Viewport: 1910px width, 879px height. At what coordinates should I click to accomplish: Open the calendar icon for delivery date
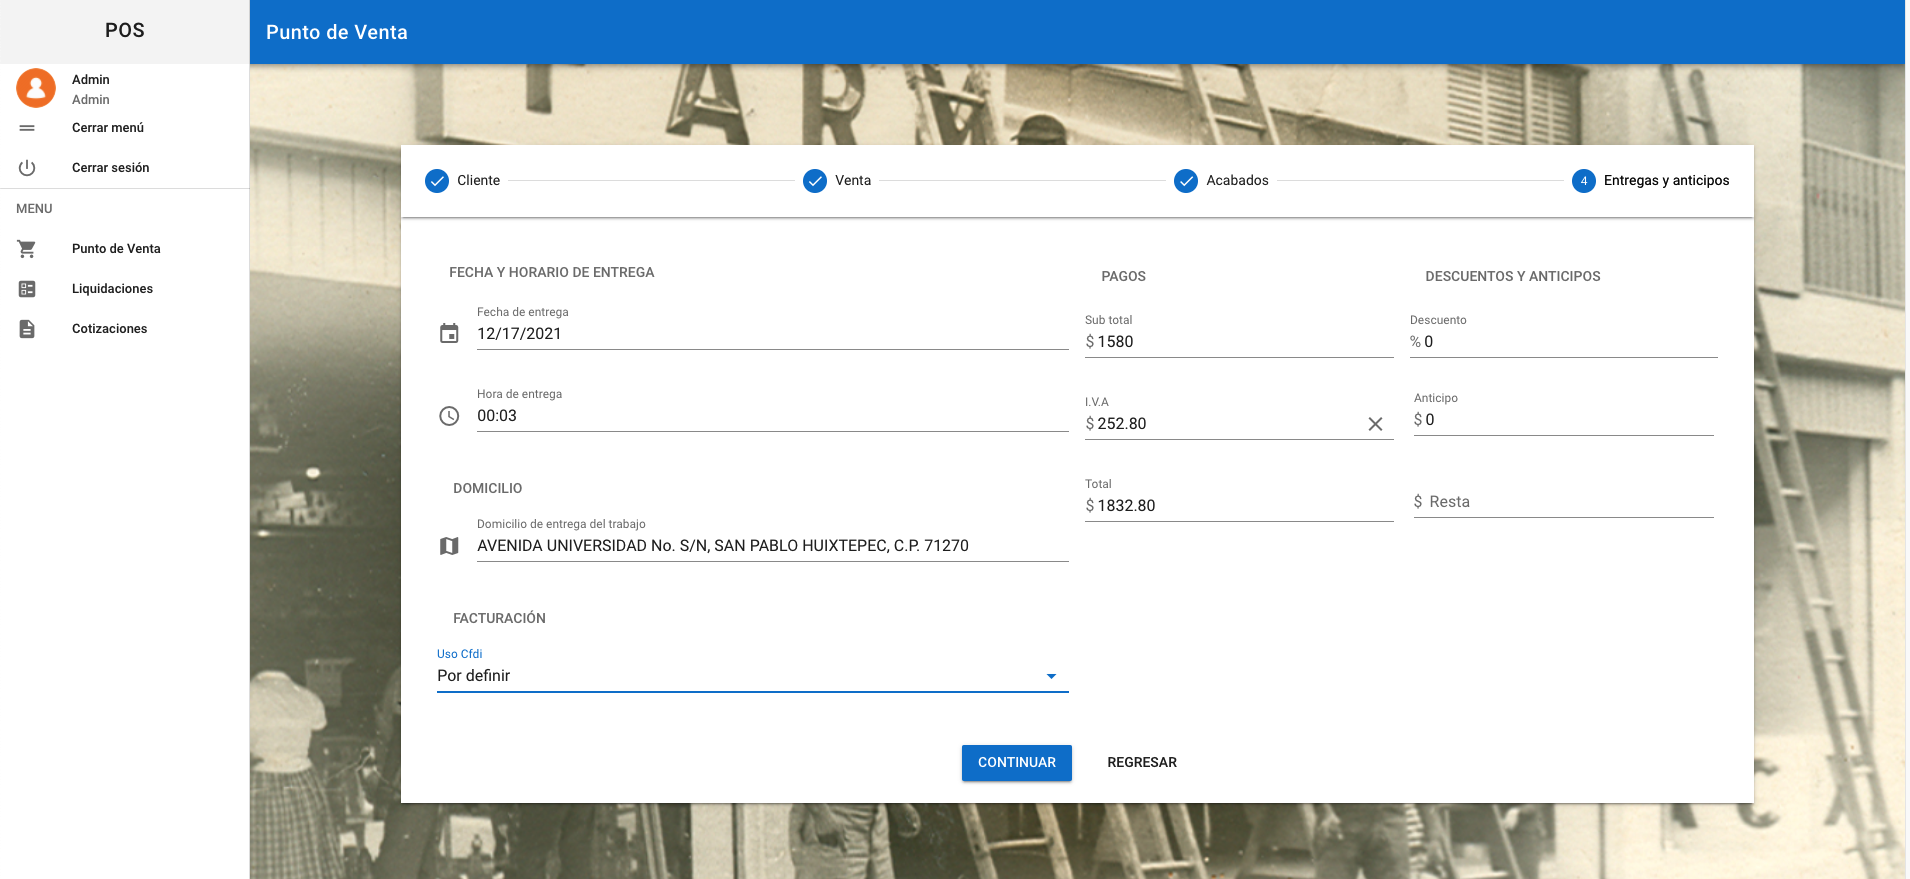click(x=449, y=333)
